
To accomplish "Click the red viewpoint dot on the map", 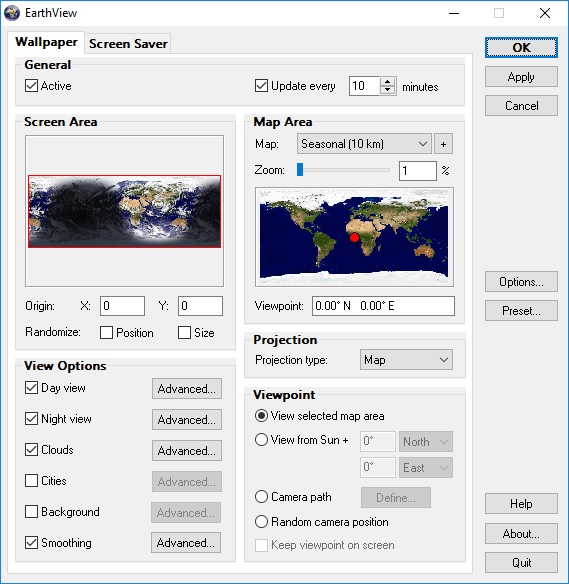I will [x=355, y=237].
